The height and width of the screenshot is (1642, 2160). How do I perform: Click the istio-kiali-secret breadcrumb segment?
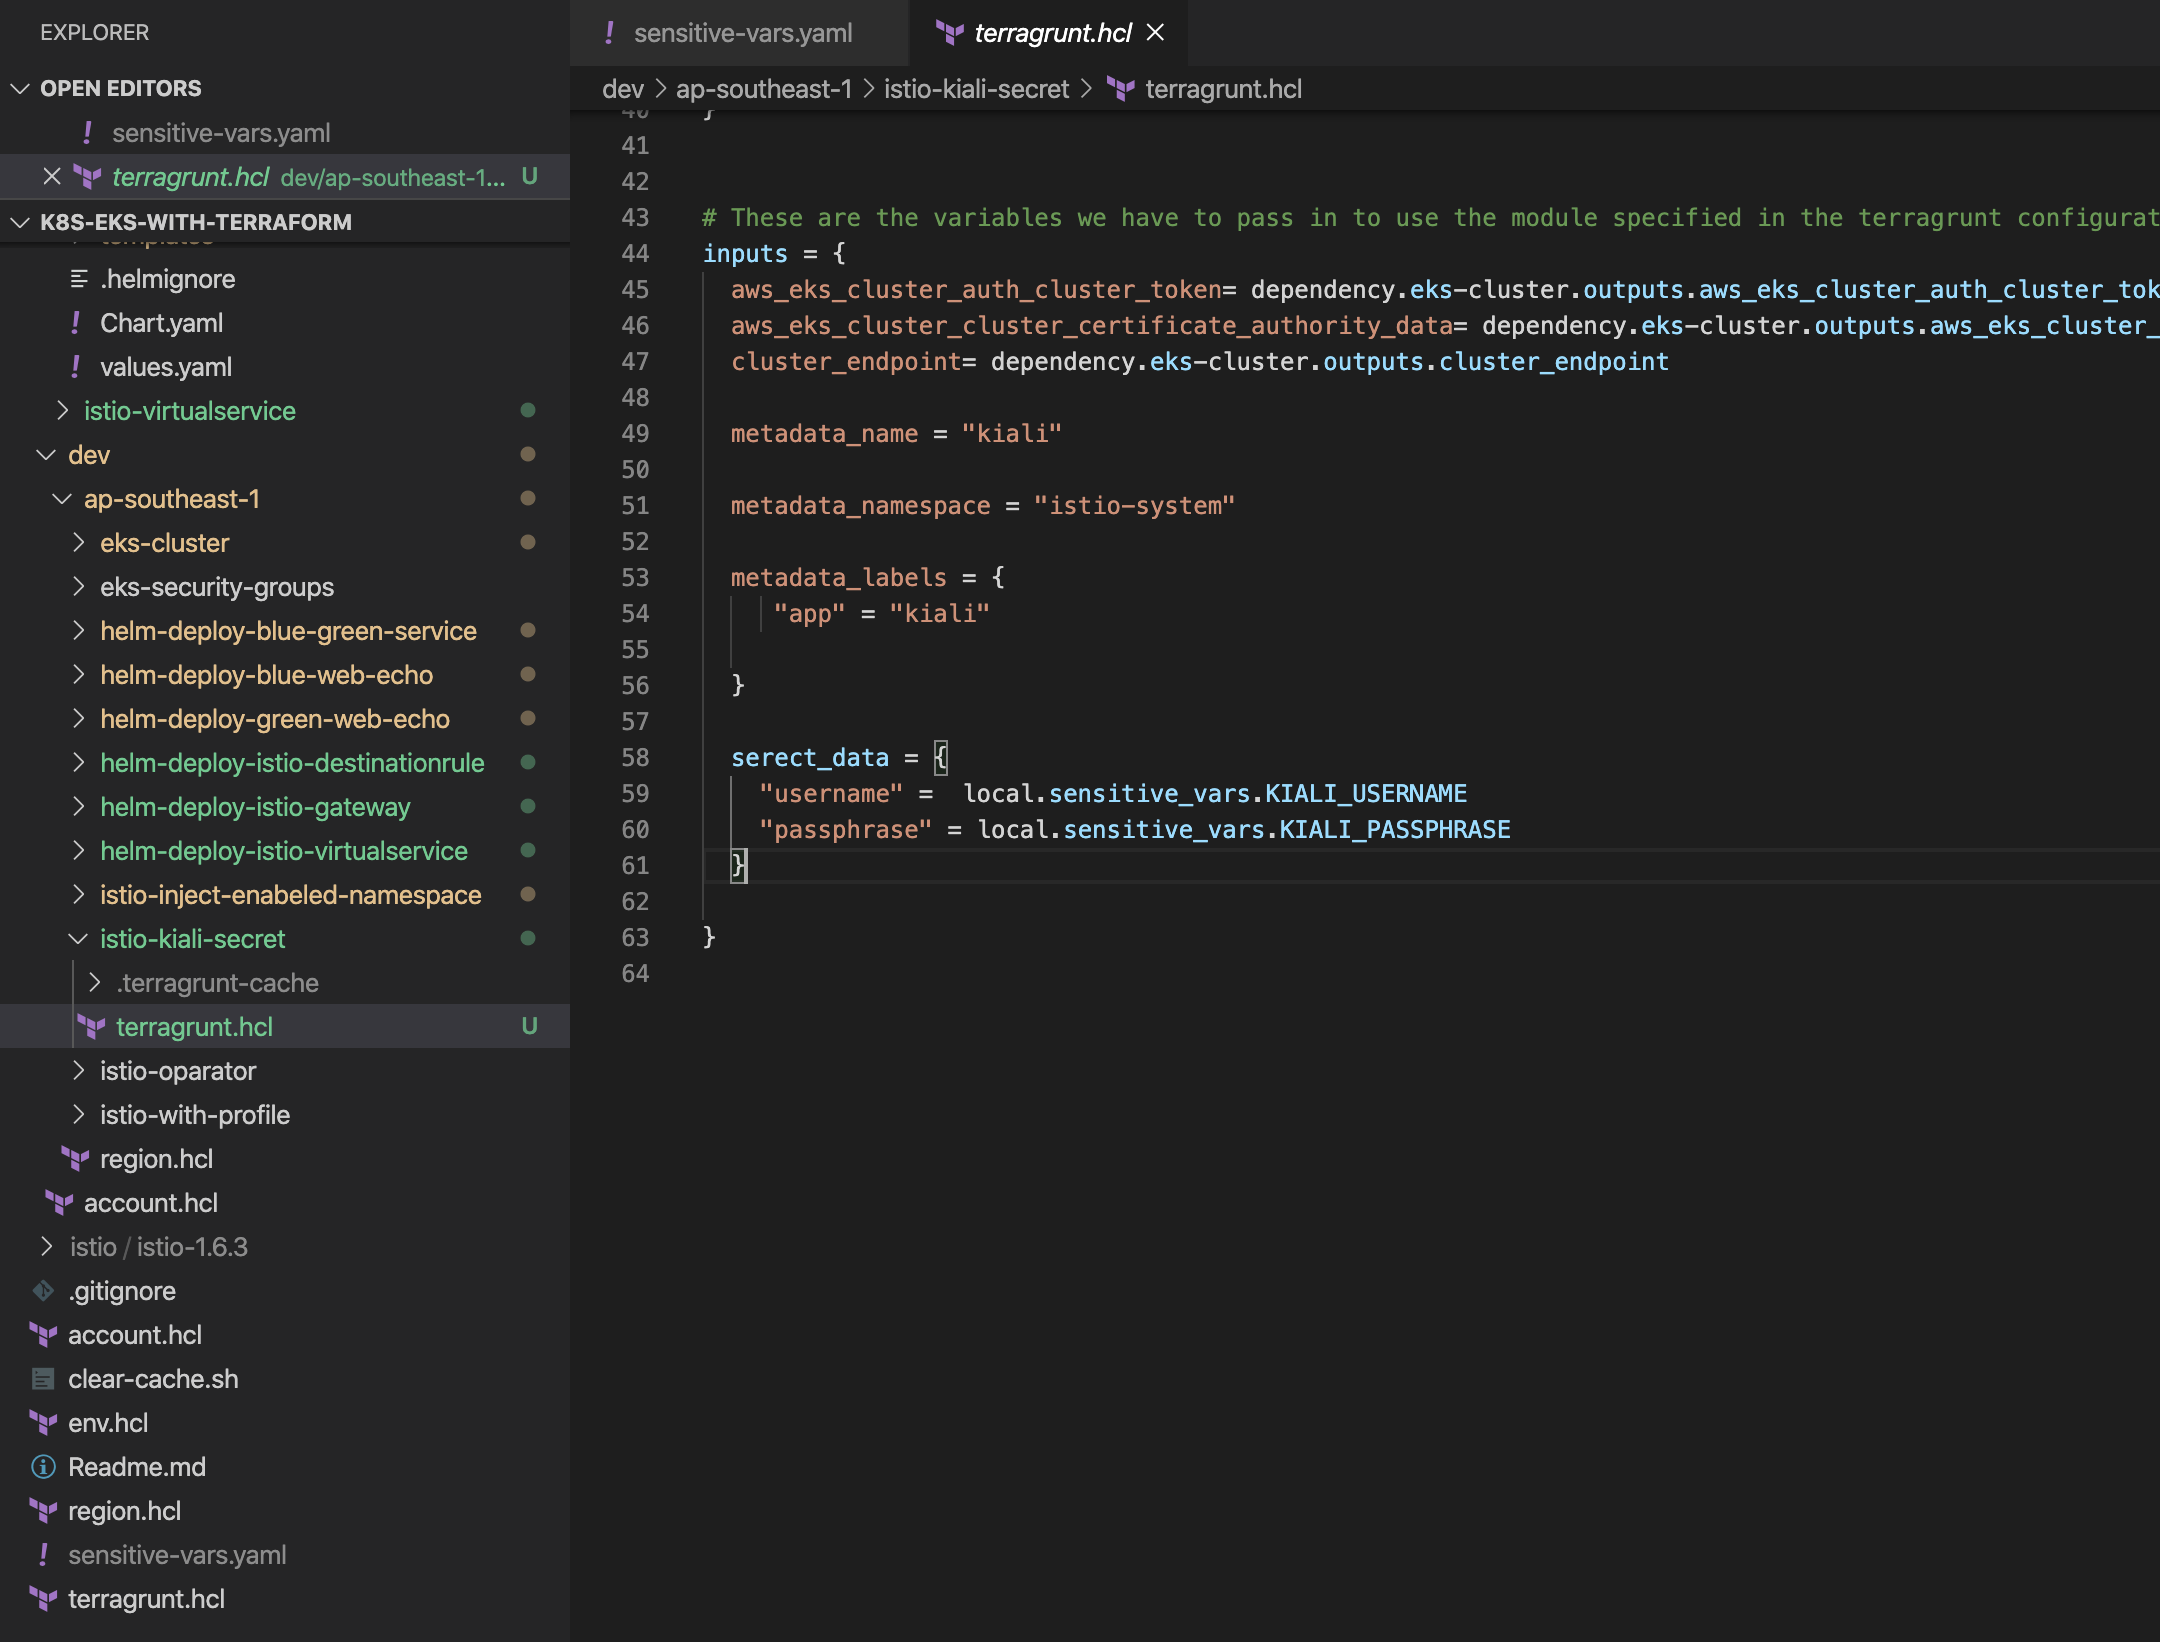[976, 89]
